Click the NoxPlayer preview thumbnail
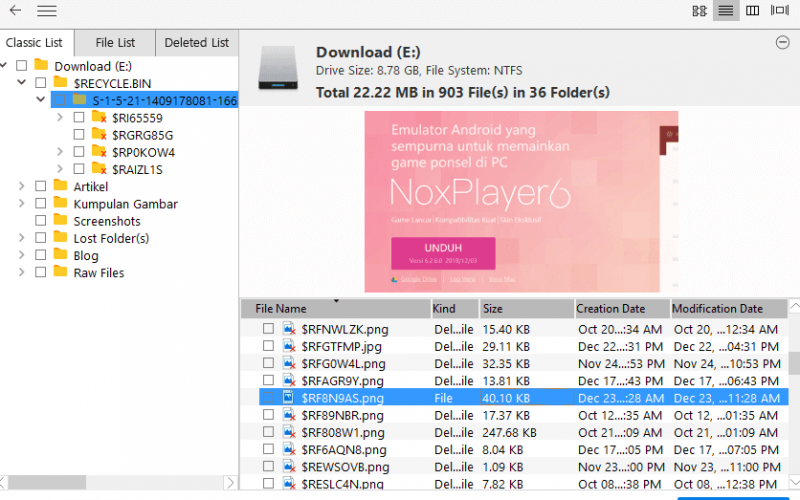The image size is (800, 500). pos(521,202)
